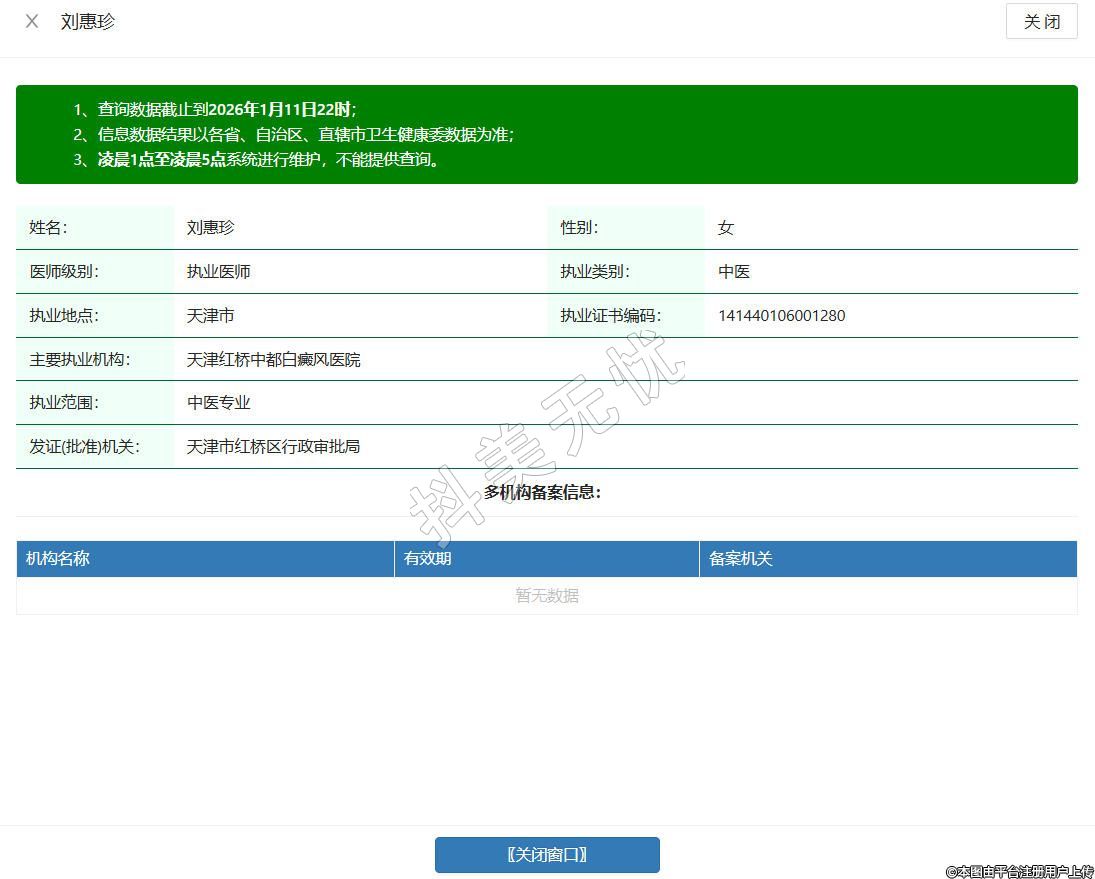The image size is (1095, 879).
Task: Click the name value 刘惠珍 in table
Action: (x=211, y=228)
